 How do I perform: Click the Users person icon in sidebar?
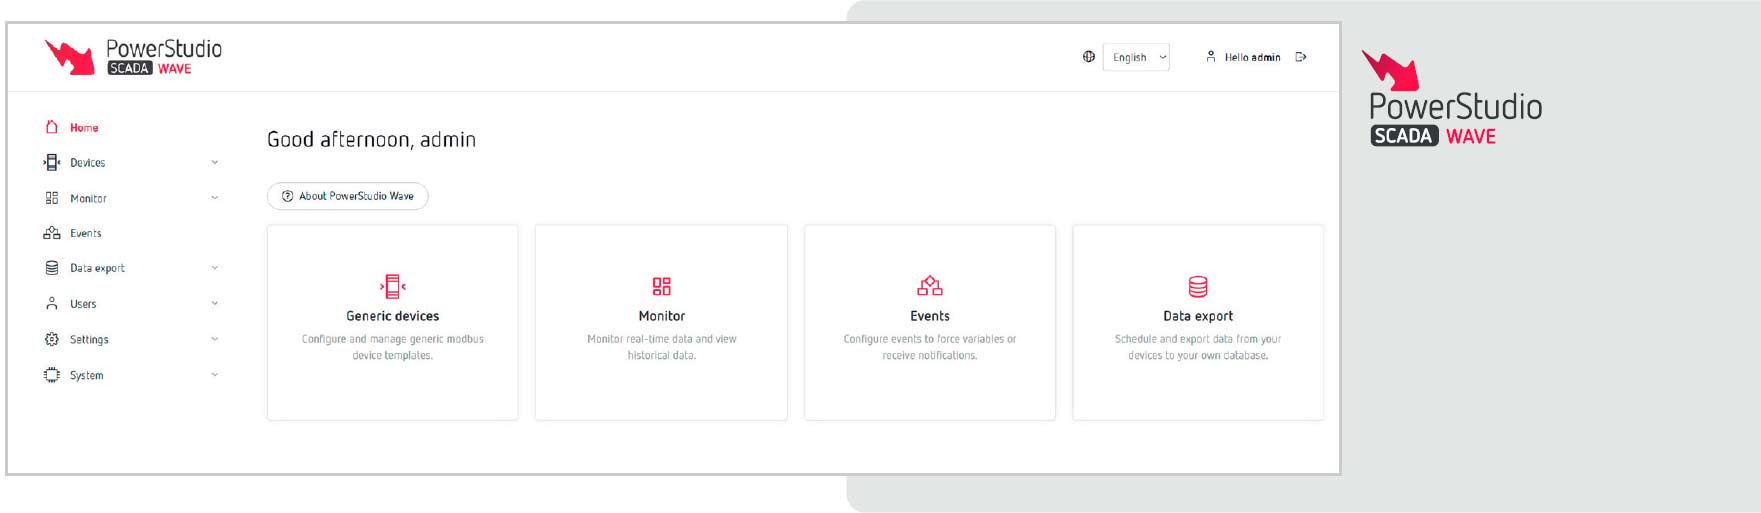point(52,303)
